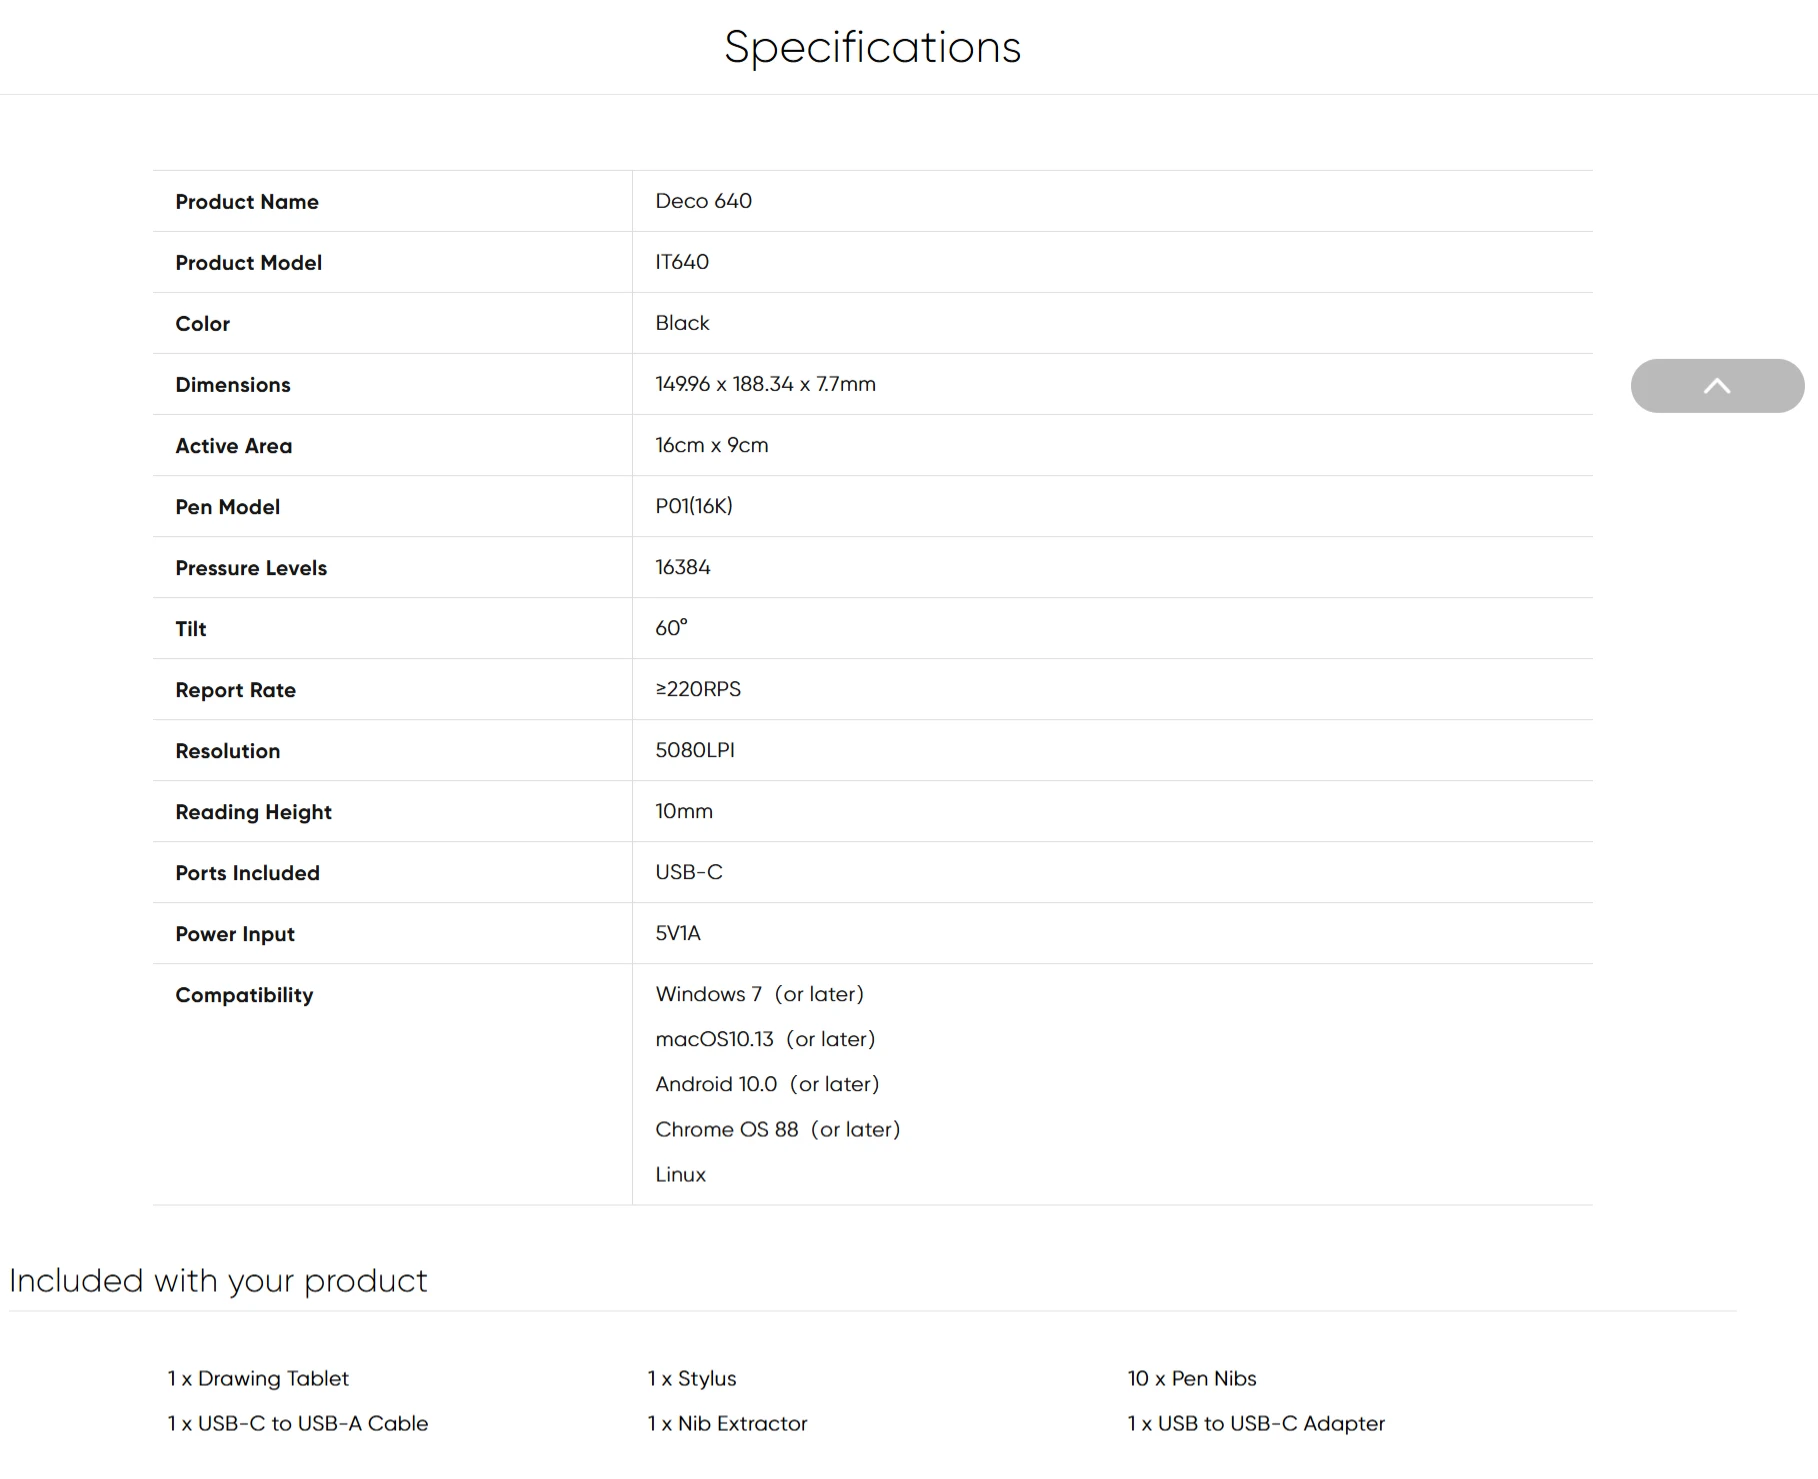Select the Deco 640 product name value
1818x1479 pixels.
[703, 201]
